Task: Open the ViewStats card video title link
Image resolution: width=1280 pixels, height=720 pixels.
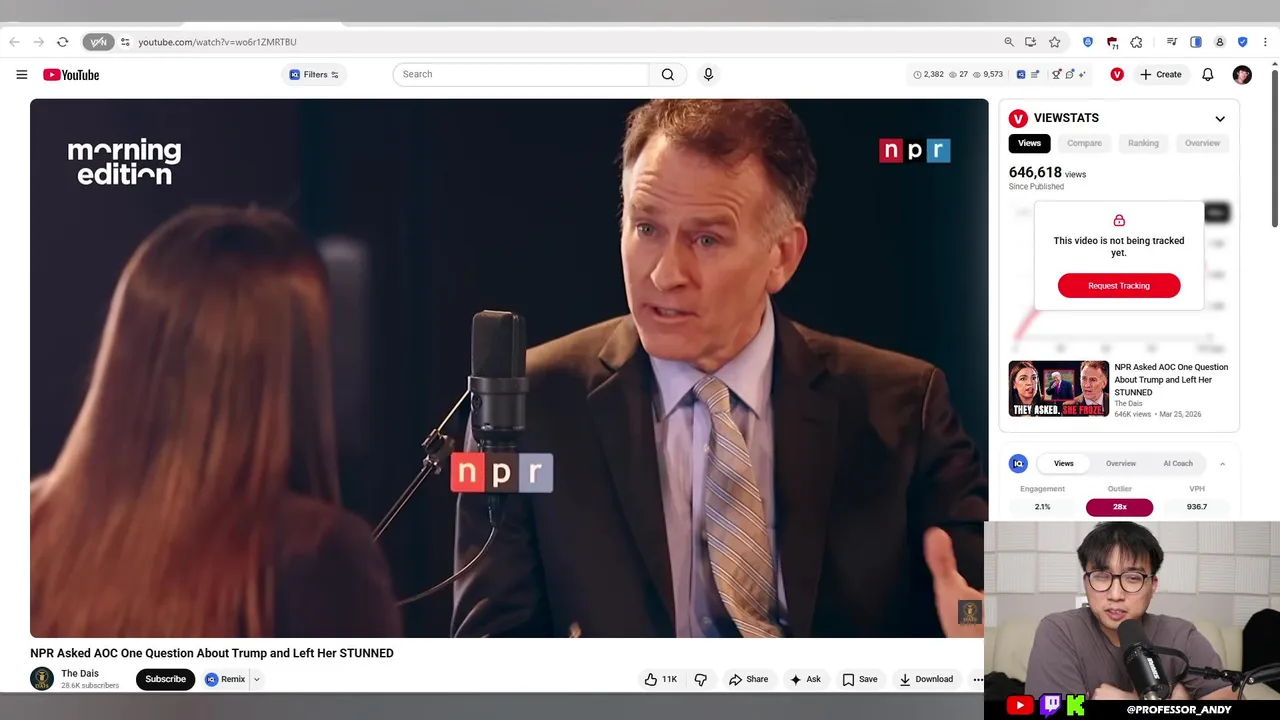Action: 1171,380
